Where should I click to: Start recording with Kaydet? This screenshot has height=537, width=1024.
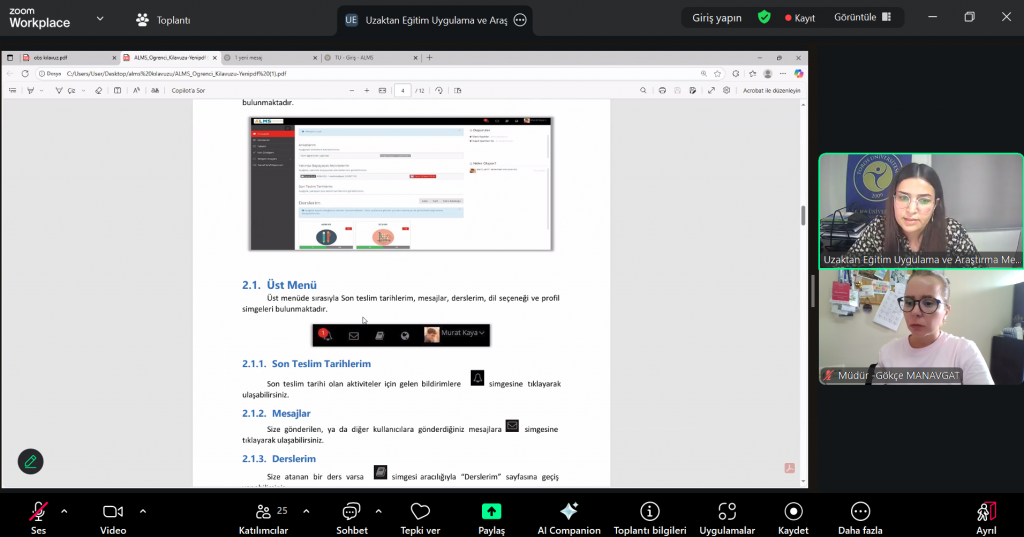(793, 516)
